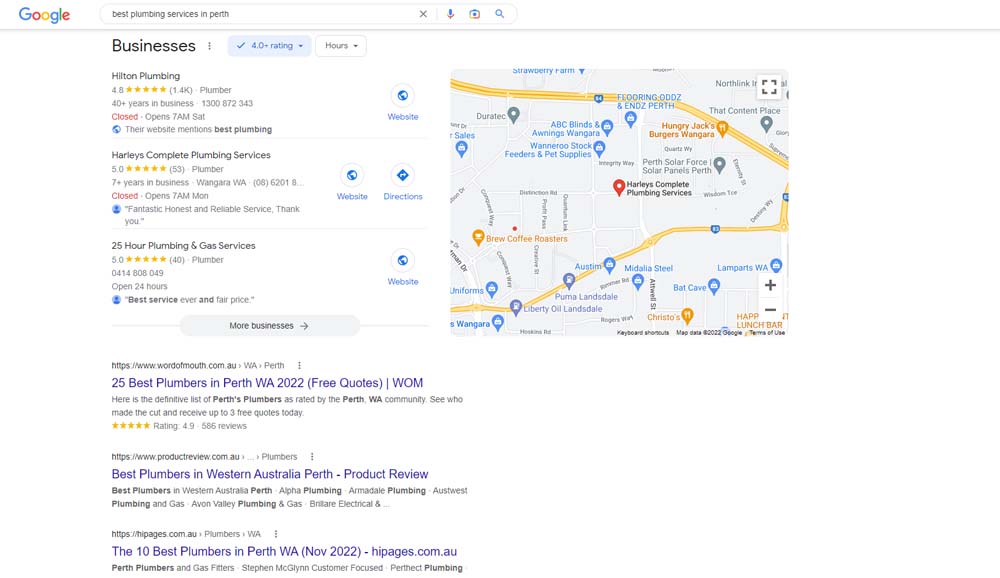Image resolution: width=1000 pixels, height=578 pixels.
Task: Click the Flooring Oddz & Endz pin
Action: point(630,118)
